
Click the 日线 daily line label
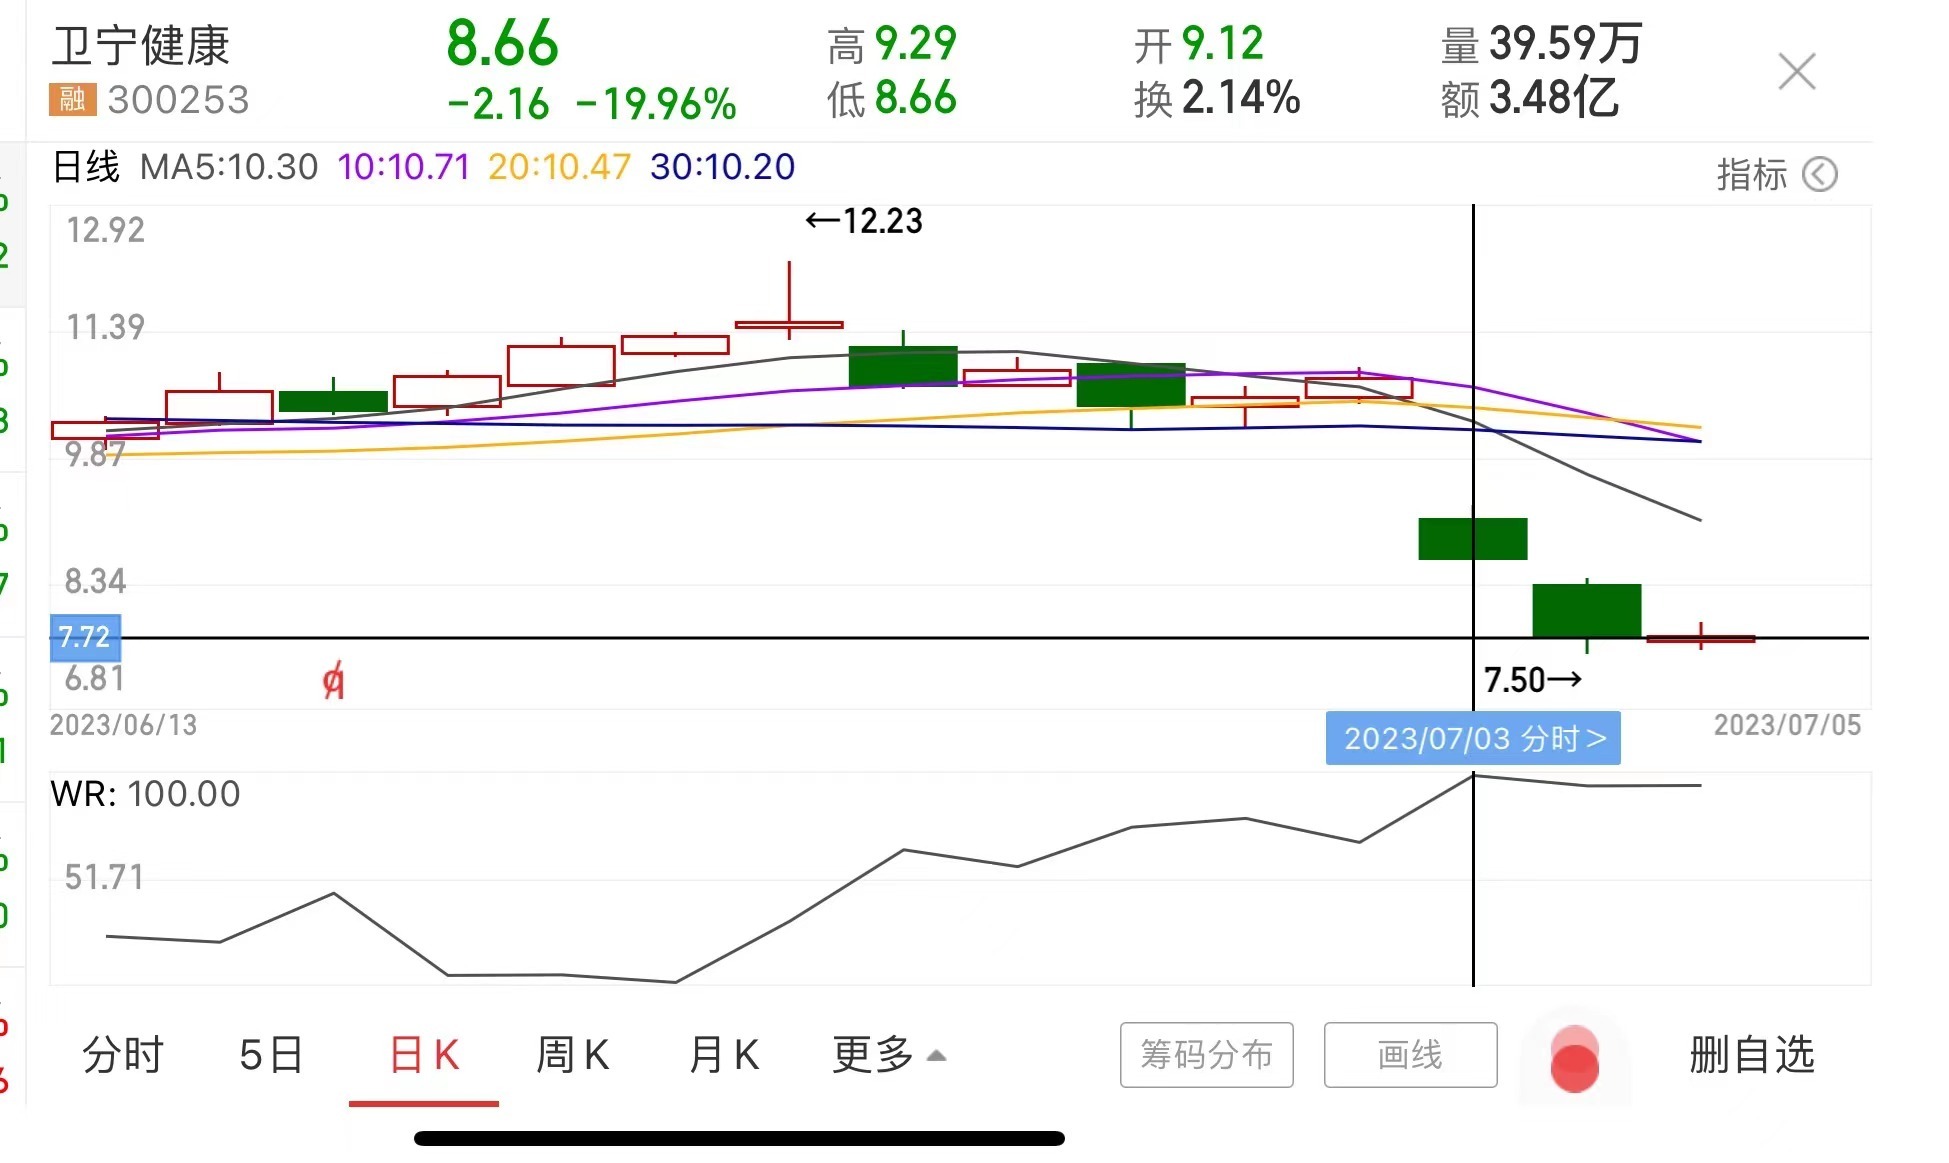point(86,167)
